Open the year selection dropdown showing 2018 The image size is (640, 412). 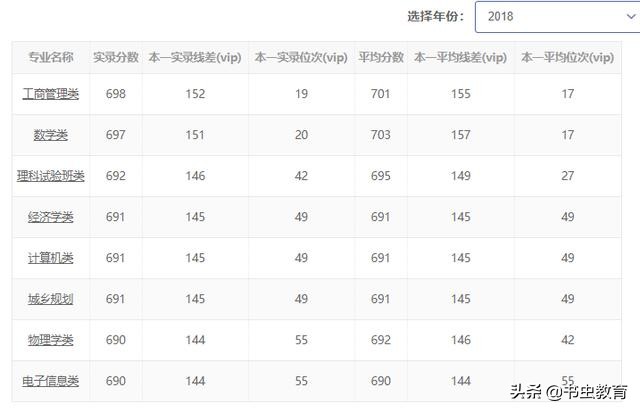[558, 17]
